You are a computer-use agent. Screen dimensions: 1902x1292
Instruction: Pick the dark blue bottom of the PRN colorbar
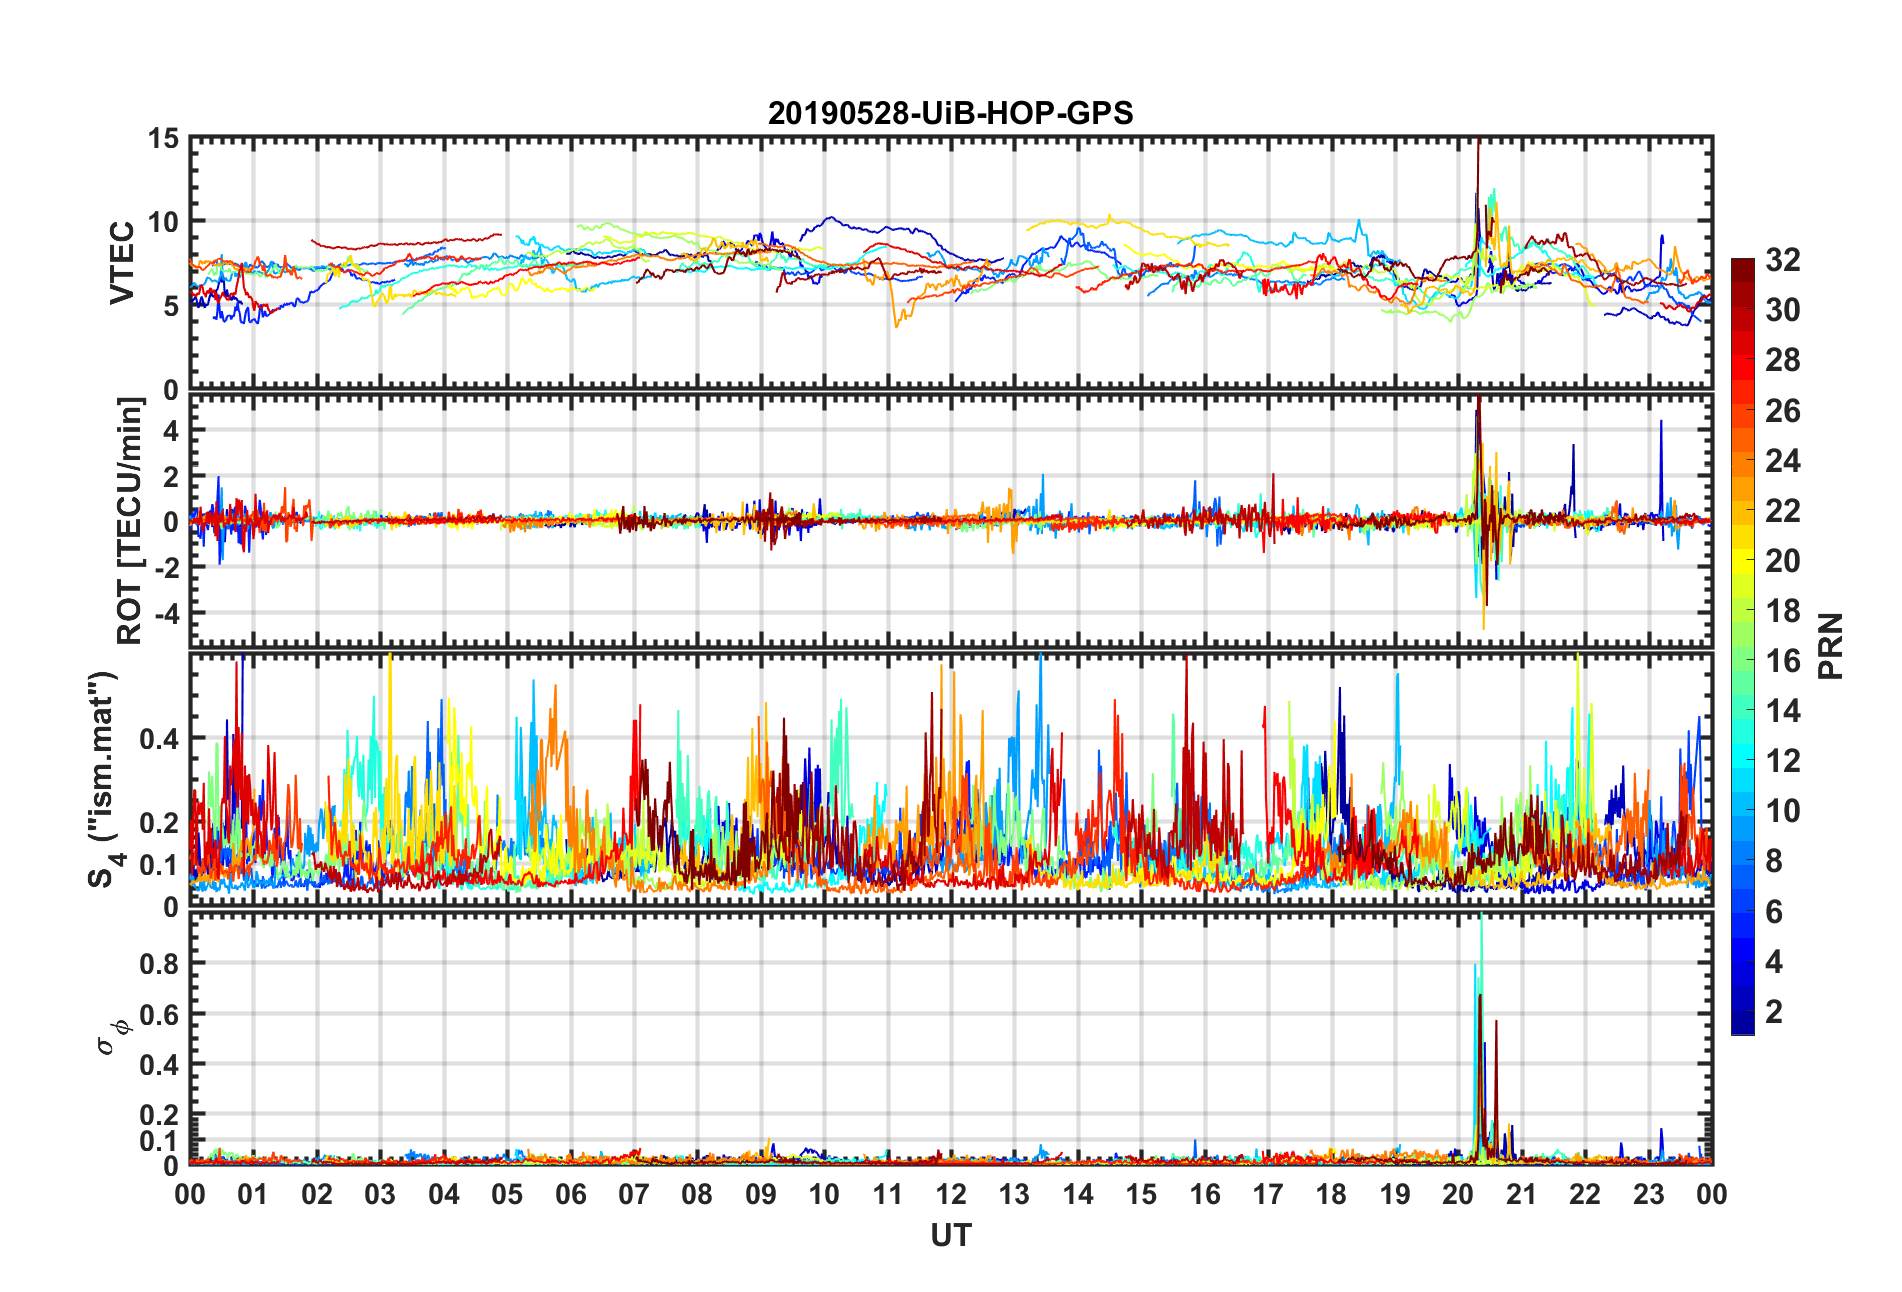(1743, 1026)
